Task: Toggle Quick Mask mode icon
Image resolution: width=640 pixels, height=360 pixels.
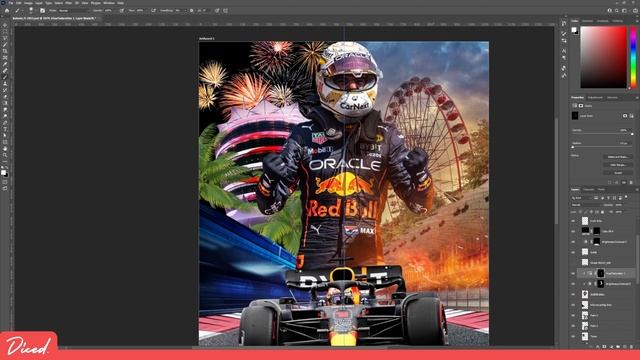Action: pos(5,182)
